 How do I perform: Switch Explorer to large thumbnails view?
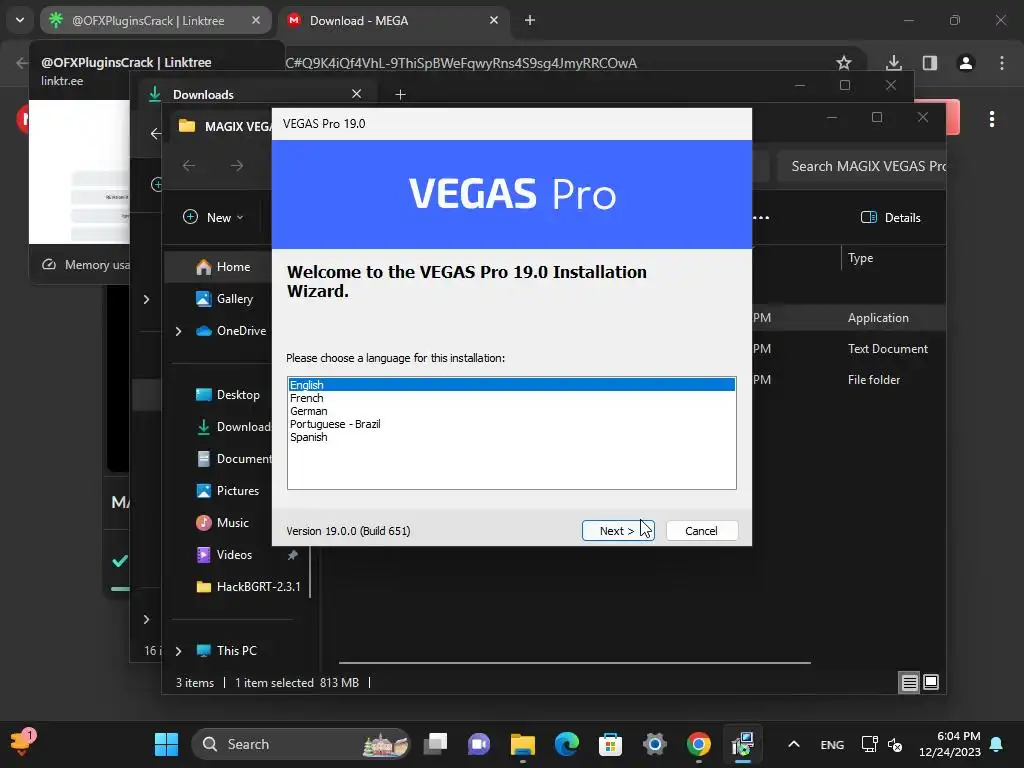click(931, 682)
